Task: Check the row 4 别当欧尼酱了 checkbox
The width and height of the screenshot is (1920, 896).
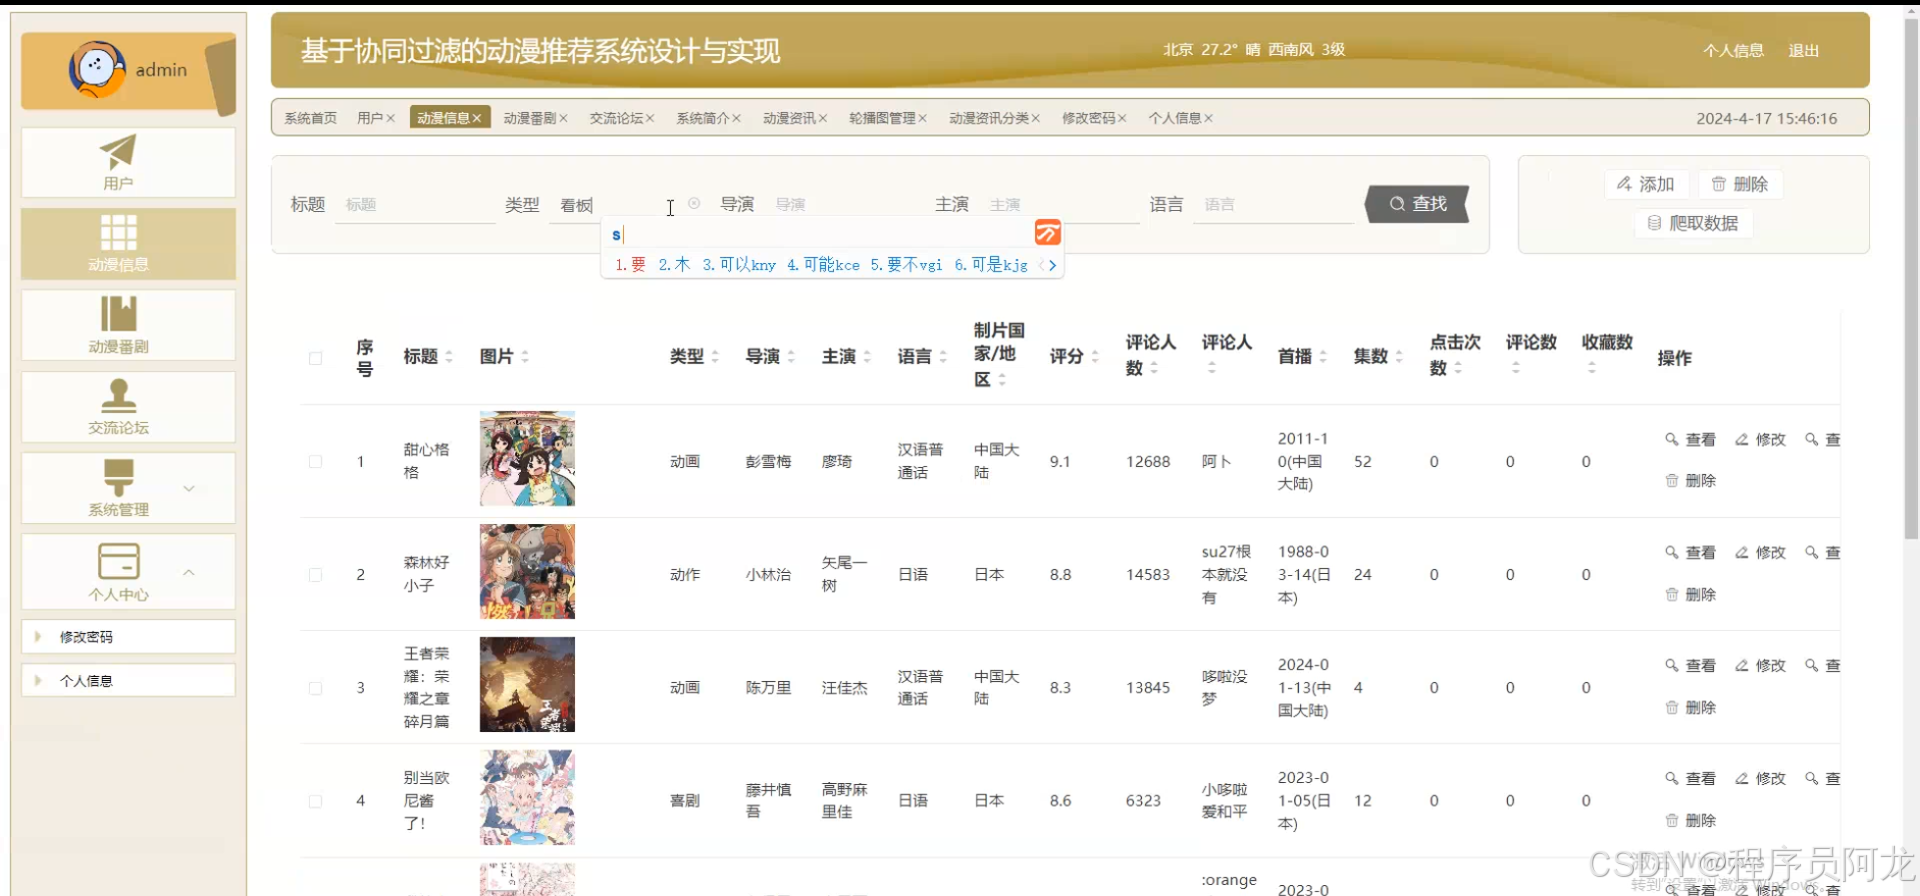Action: click(316, 801)
